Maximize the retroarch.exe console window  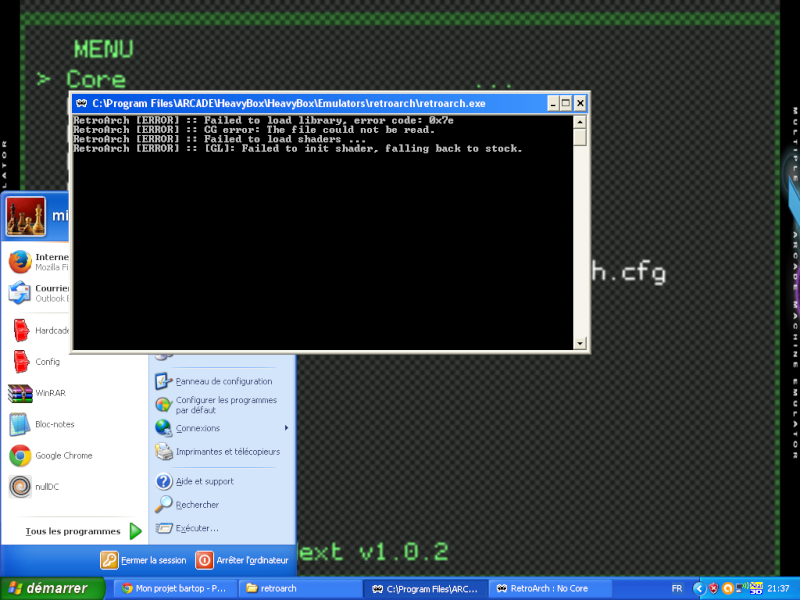tap(566, 104)
